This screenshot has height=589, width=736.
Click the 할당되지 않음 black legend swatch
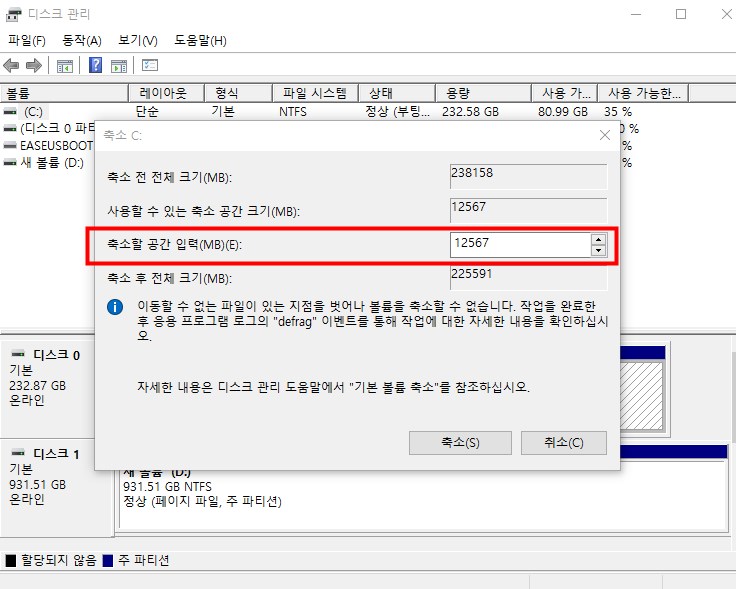[10, 560]
